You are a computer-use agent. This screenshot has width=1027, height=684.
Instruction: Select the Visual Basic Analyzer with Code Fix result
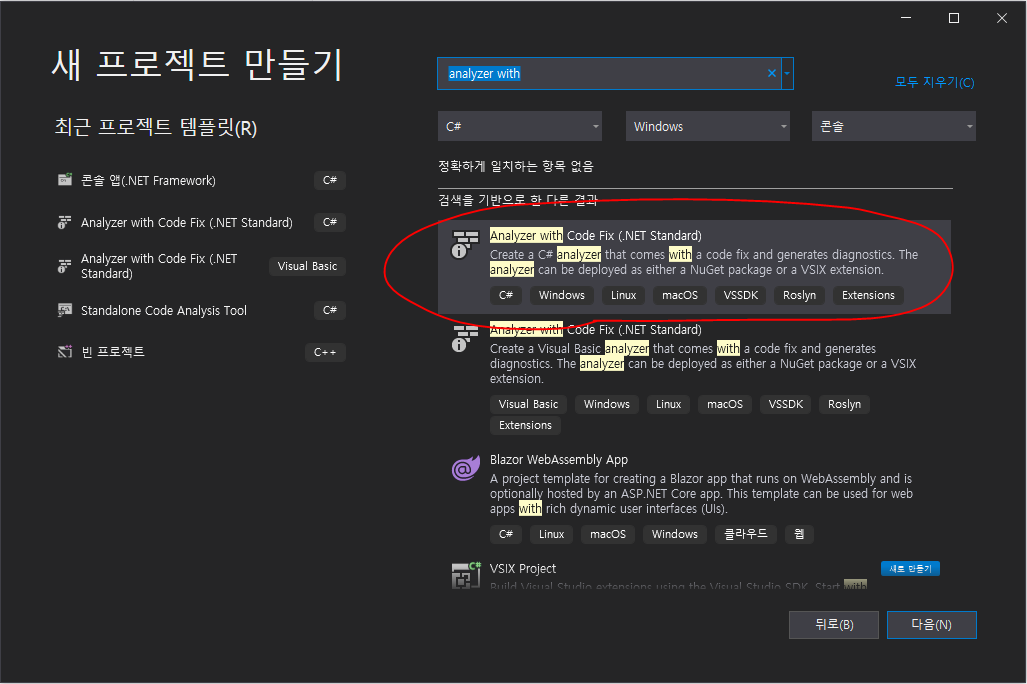click(694, 379)
